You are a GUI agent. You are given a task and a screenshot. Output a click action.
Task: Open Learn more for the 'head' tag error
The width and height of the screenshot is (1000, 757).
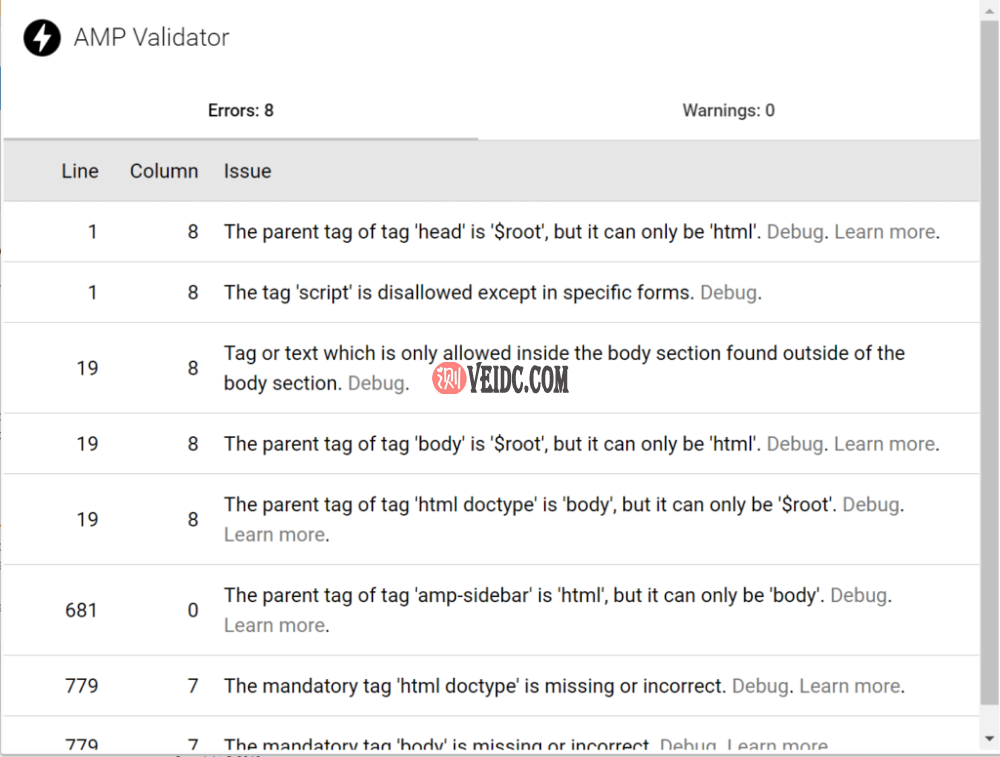click(x=884, y=232)
